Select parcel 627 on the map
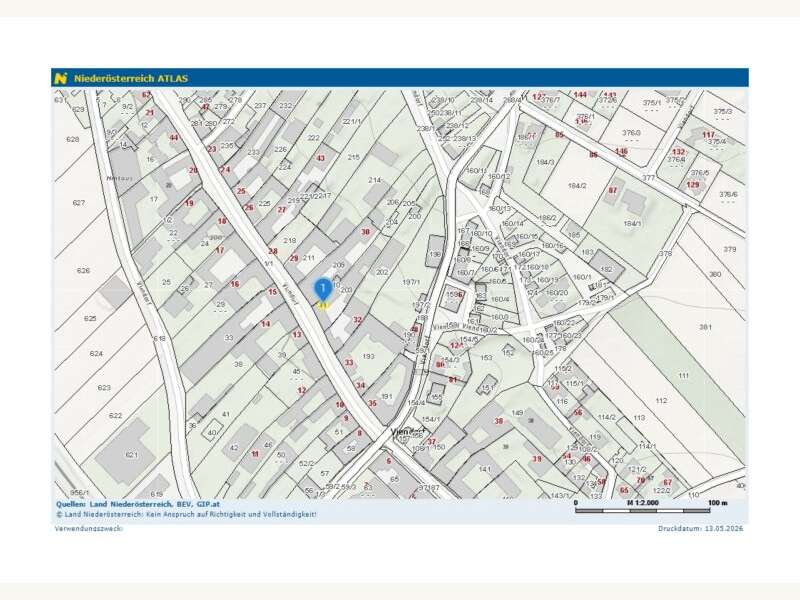 [79, 203]
